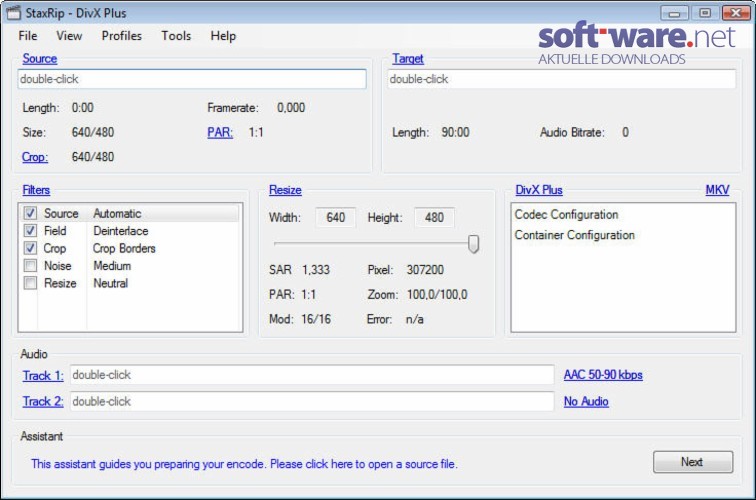Open the Tools menu
The width and height of the screenshot is (756, 500).
[x=176, y=36]
